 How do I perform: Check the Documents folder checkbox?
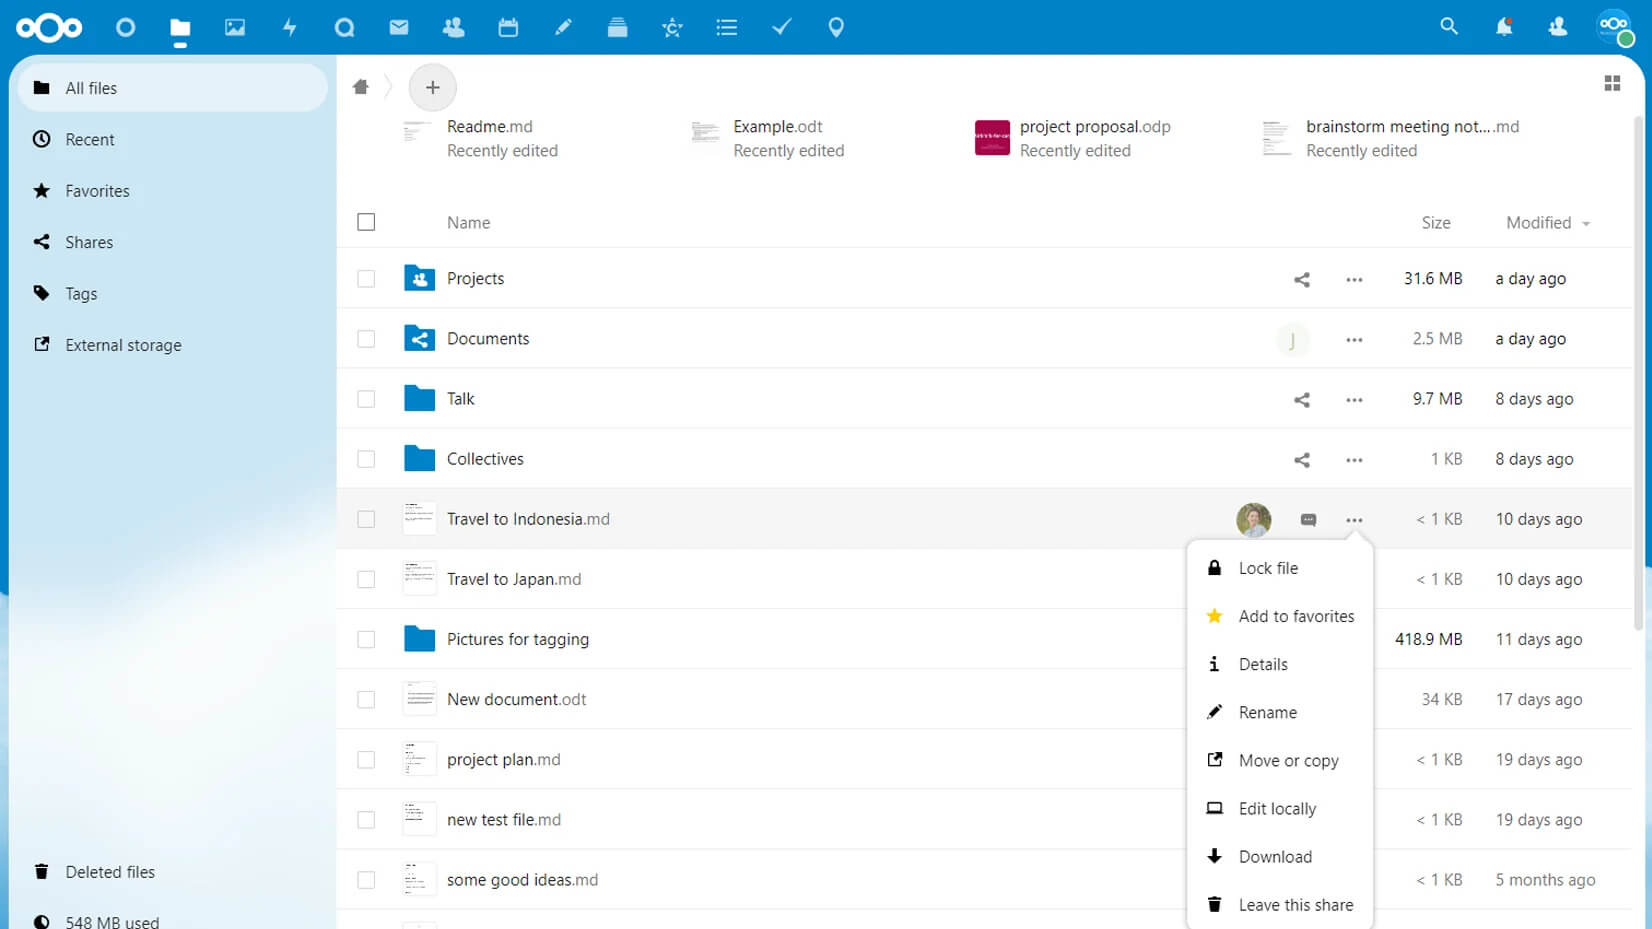[366, 339]
